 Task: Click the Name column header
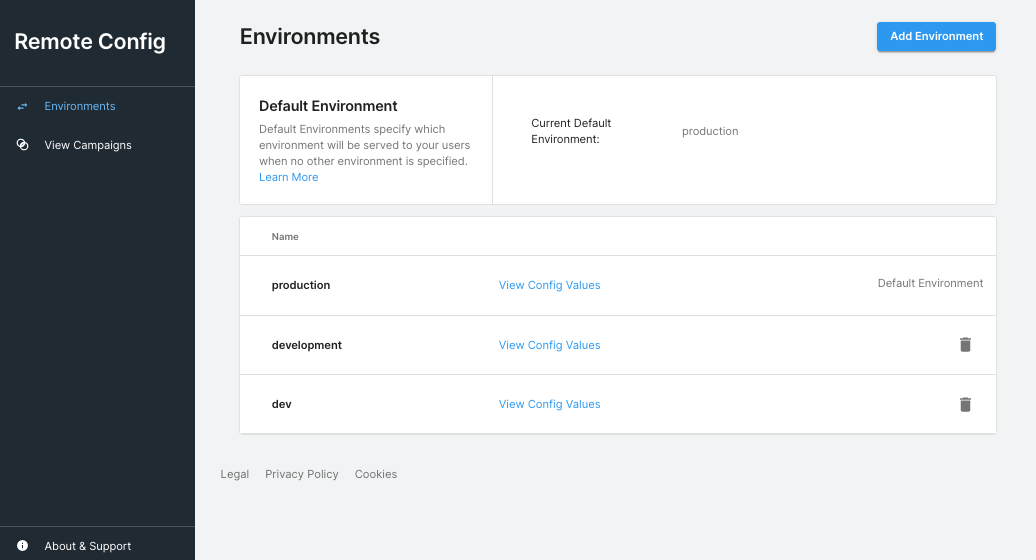pos(285,236)
